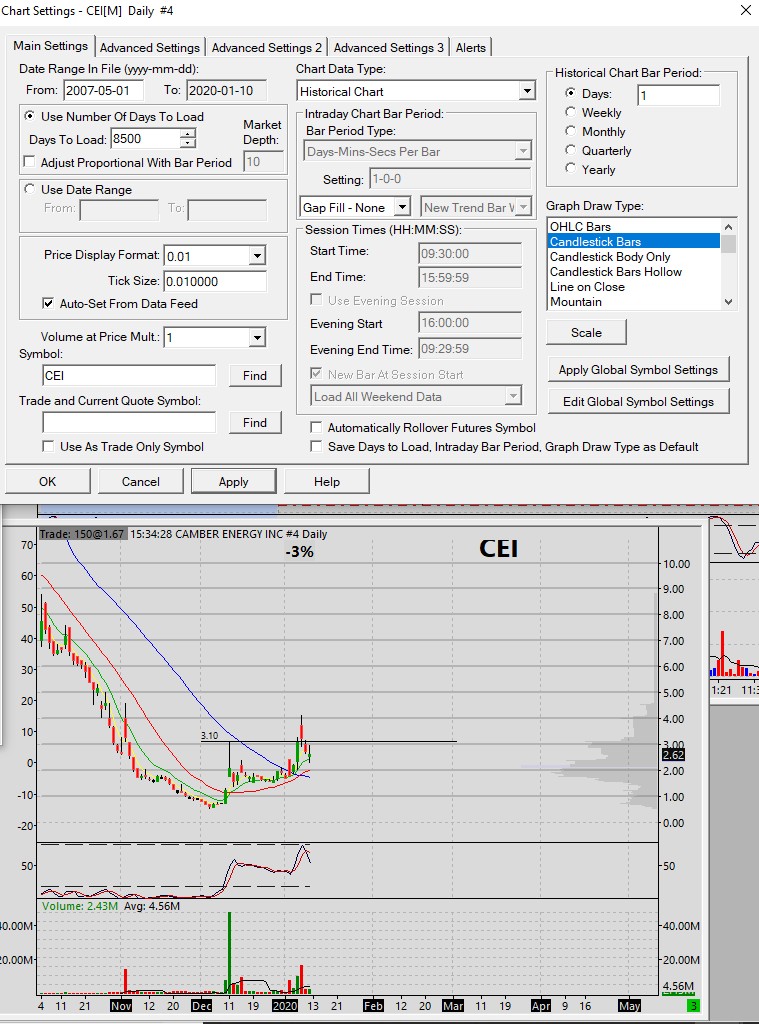Click the Nov date axis label
Screen dimensions: 759x1024
click(x=121, y=1006)
